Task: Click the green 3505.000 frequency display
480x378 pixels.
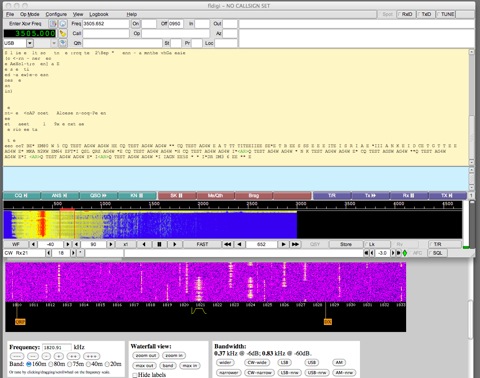Action: coord(30,33)
